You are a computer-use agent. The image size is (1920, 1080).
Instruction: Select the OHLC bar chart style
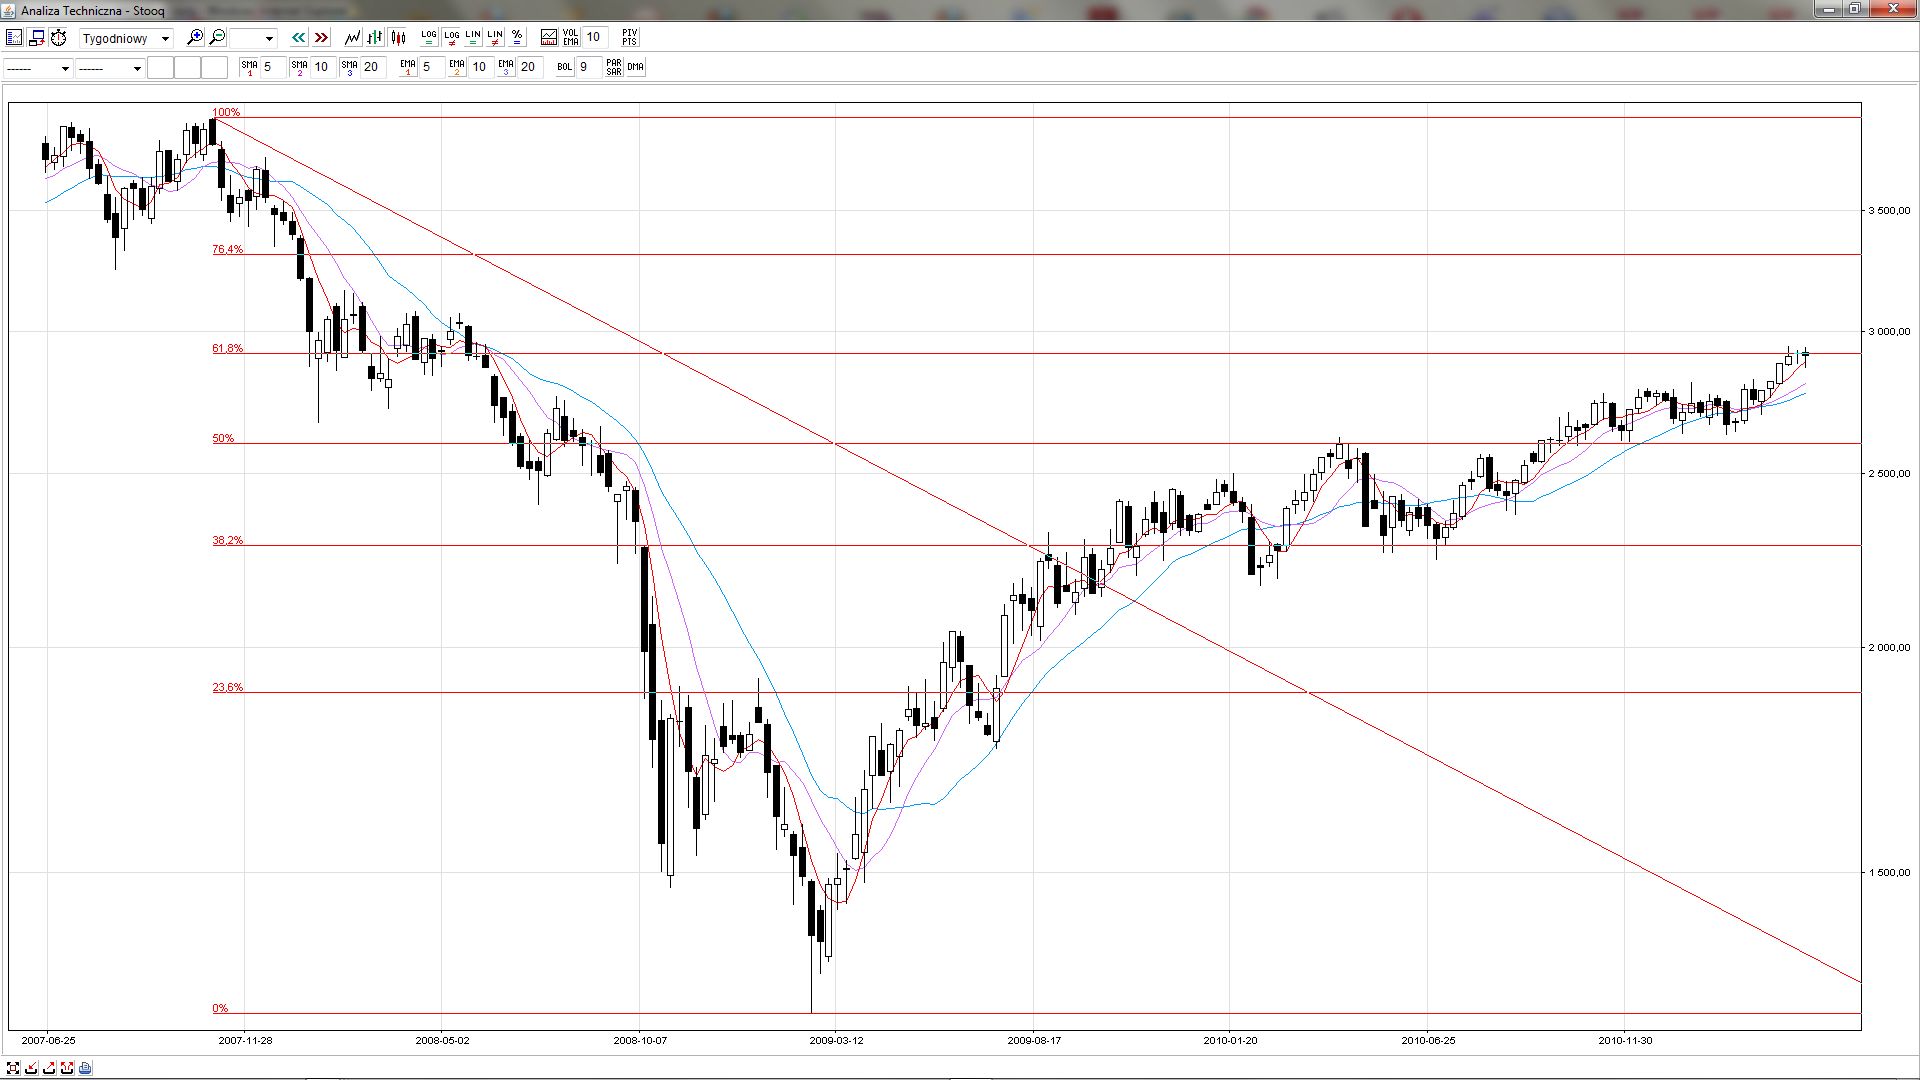[375, 37]
